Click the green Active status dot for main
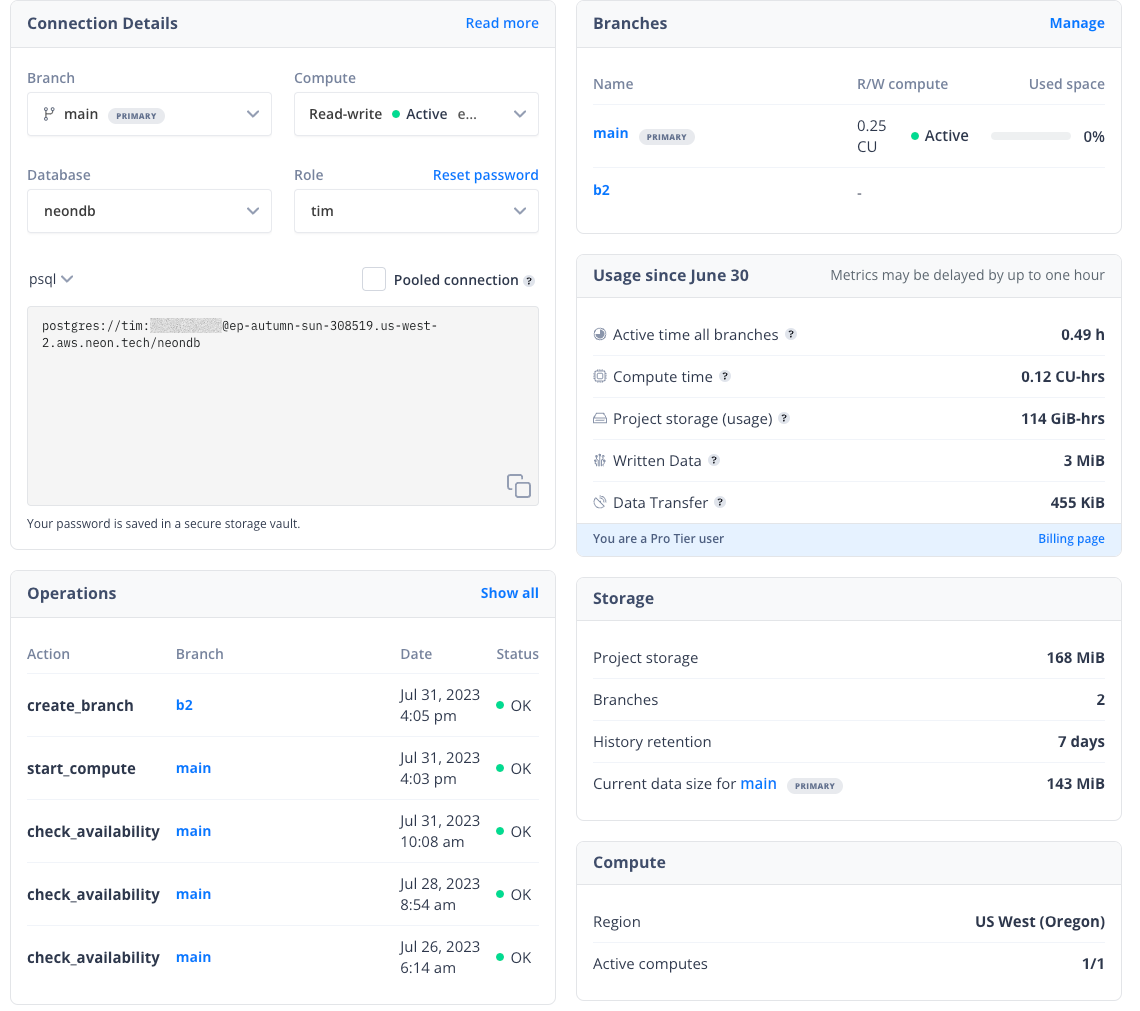The image size is (1140, 1011). (x=915, y=135)
